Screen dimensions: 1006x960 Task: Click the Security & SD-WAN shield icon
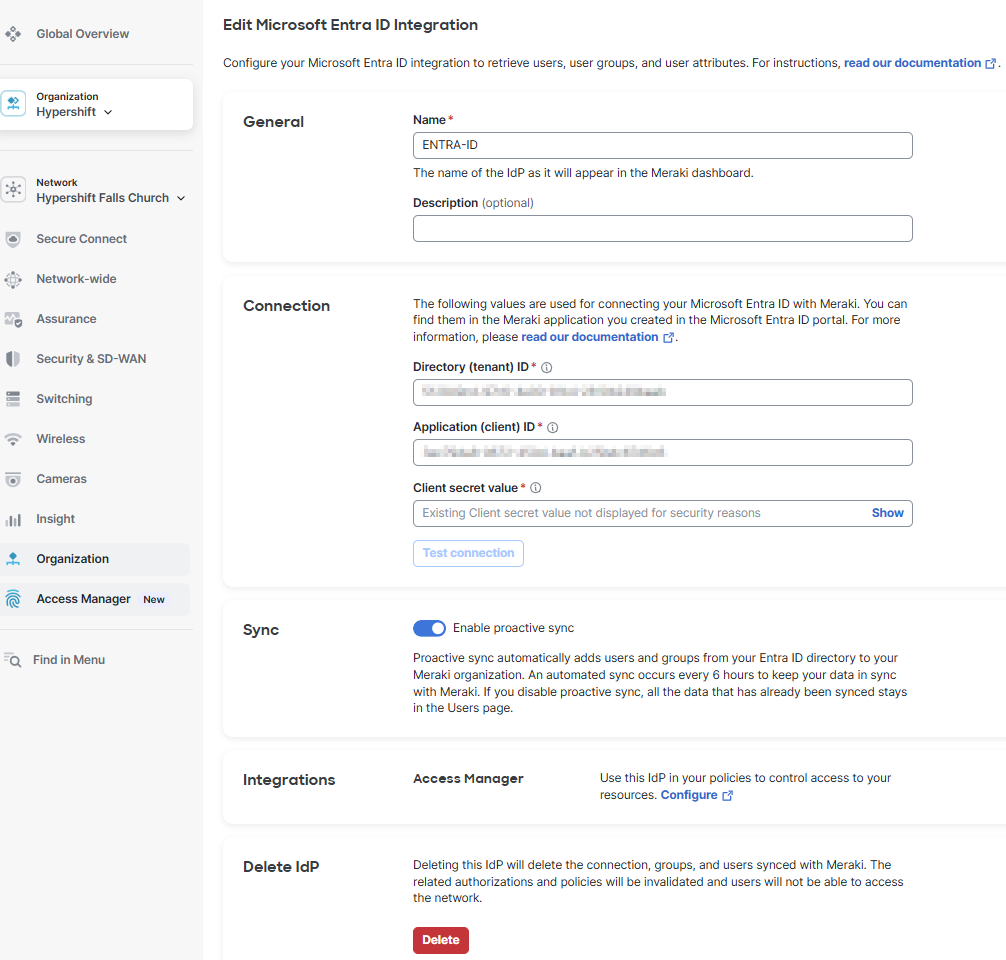point(13,359)
